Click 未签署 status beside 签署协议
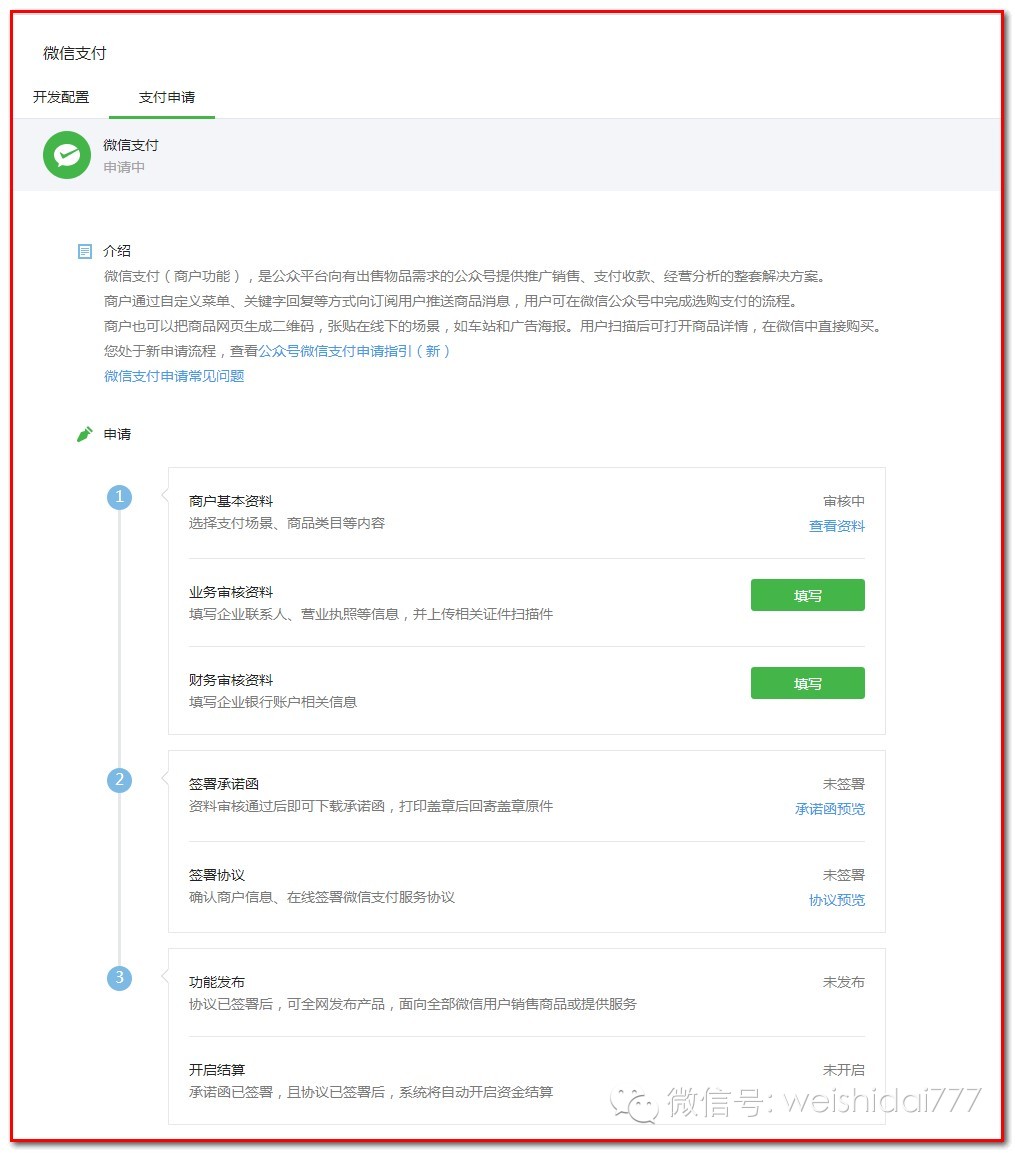Image resolution: width=1015 pixels, height=1153 pixels. pos(844,875)
